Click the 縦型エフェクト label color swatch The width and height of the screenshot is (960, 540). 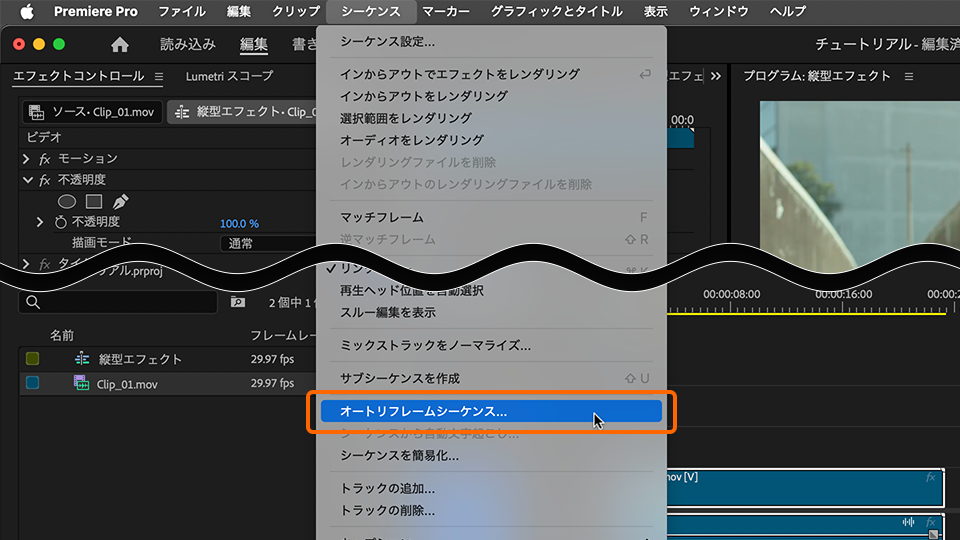[x=32, y=359]
